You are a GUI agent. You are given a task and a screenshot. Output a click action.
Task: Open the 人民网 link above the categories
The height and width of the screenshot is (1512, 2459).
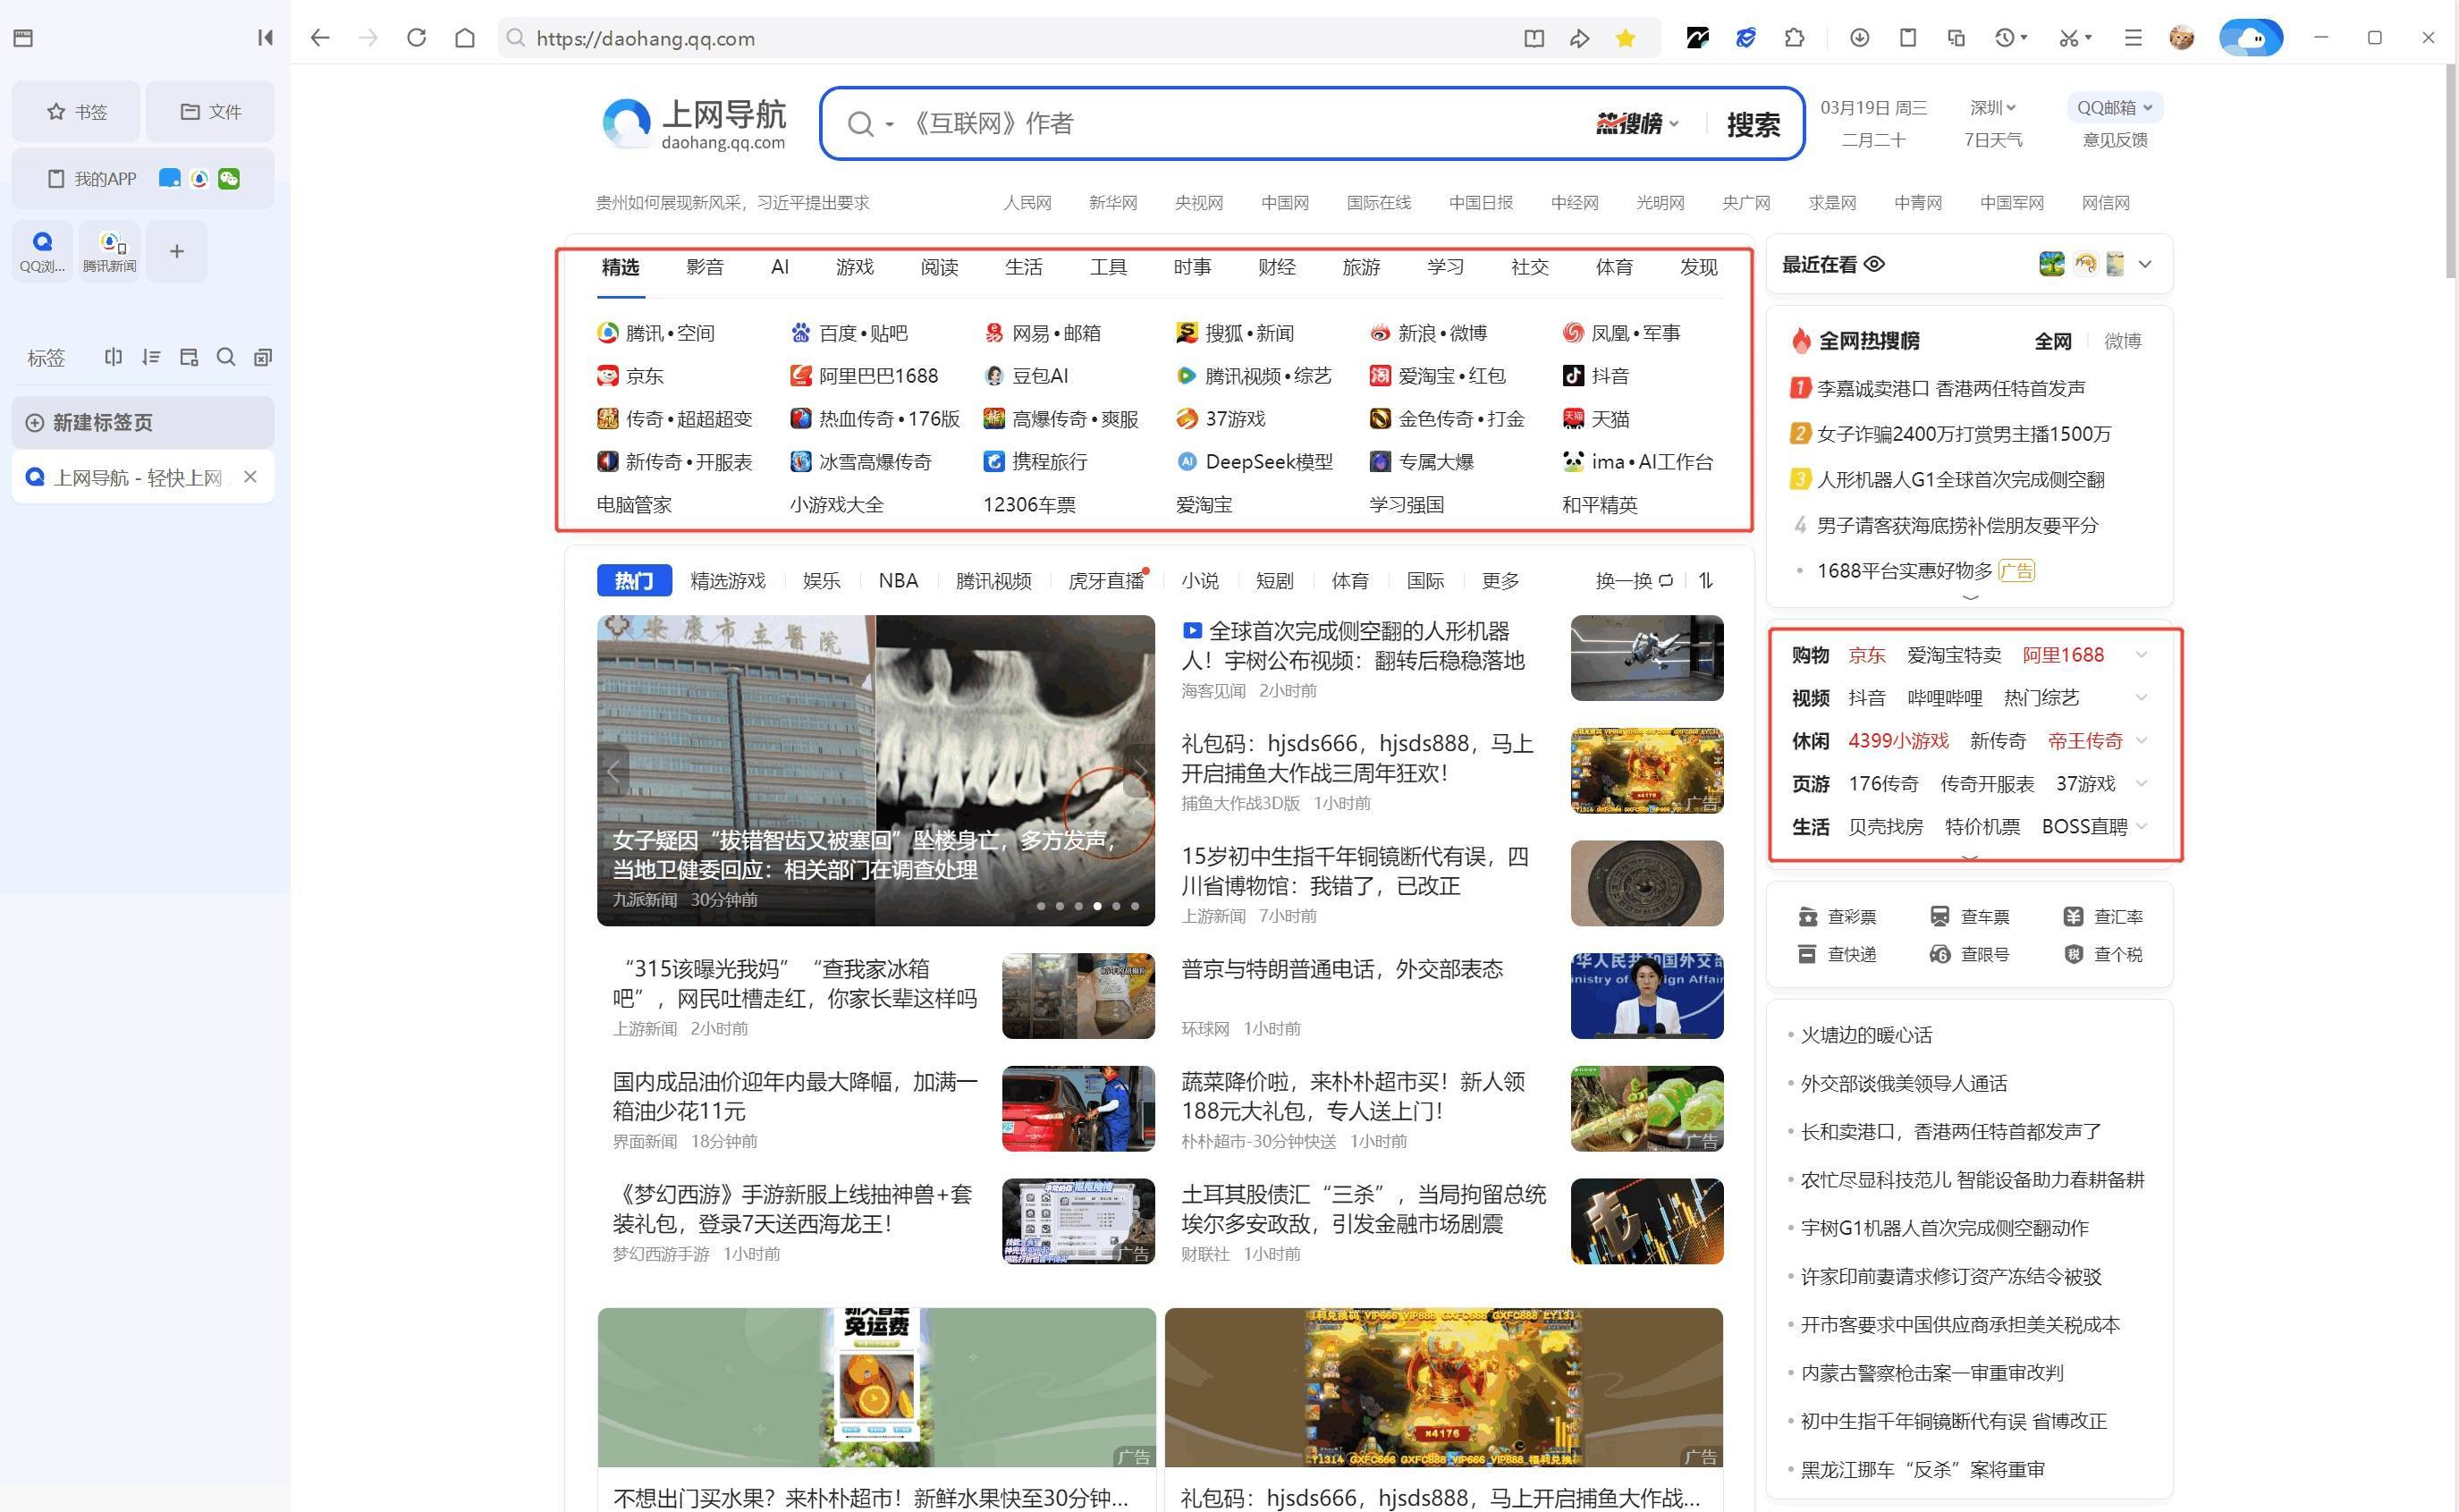tap(1028, 202)
